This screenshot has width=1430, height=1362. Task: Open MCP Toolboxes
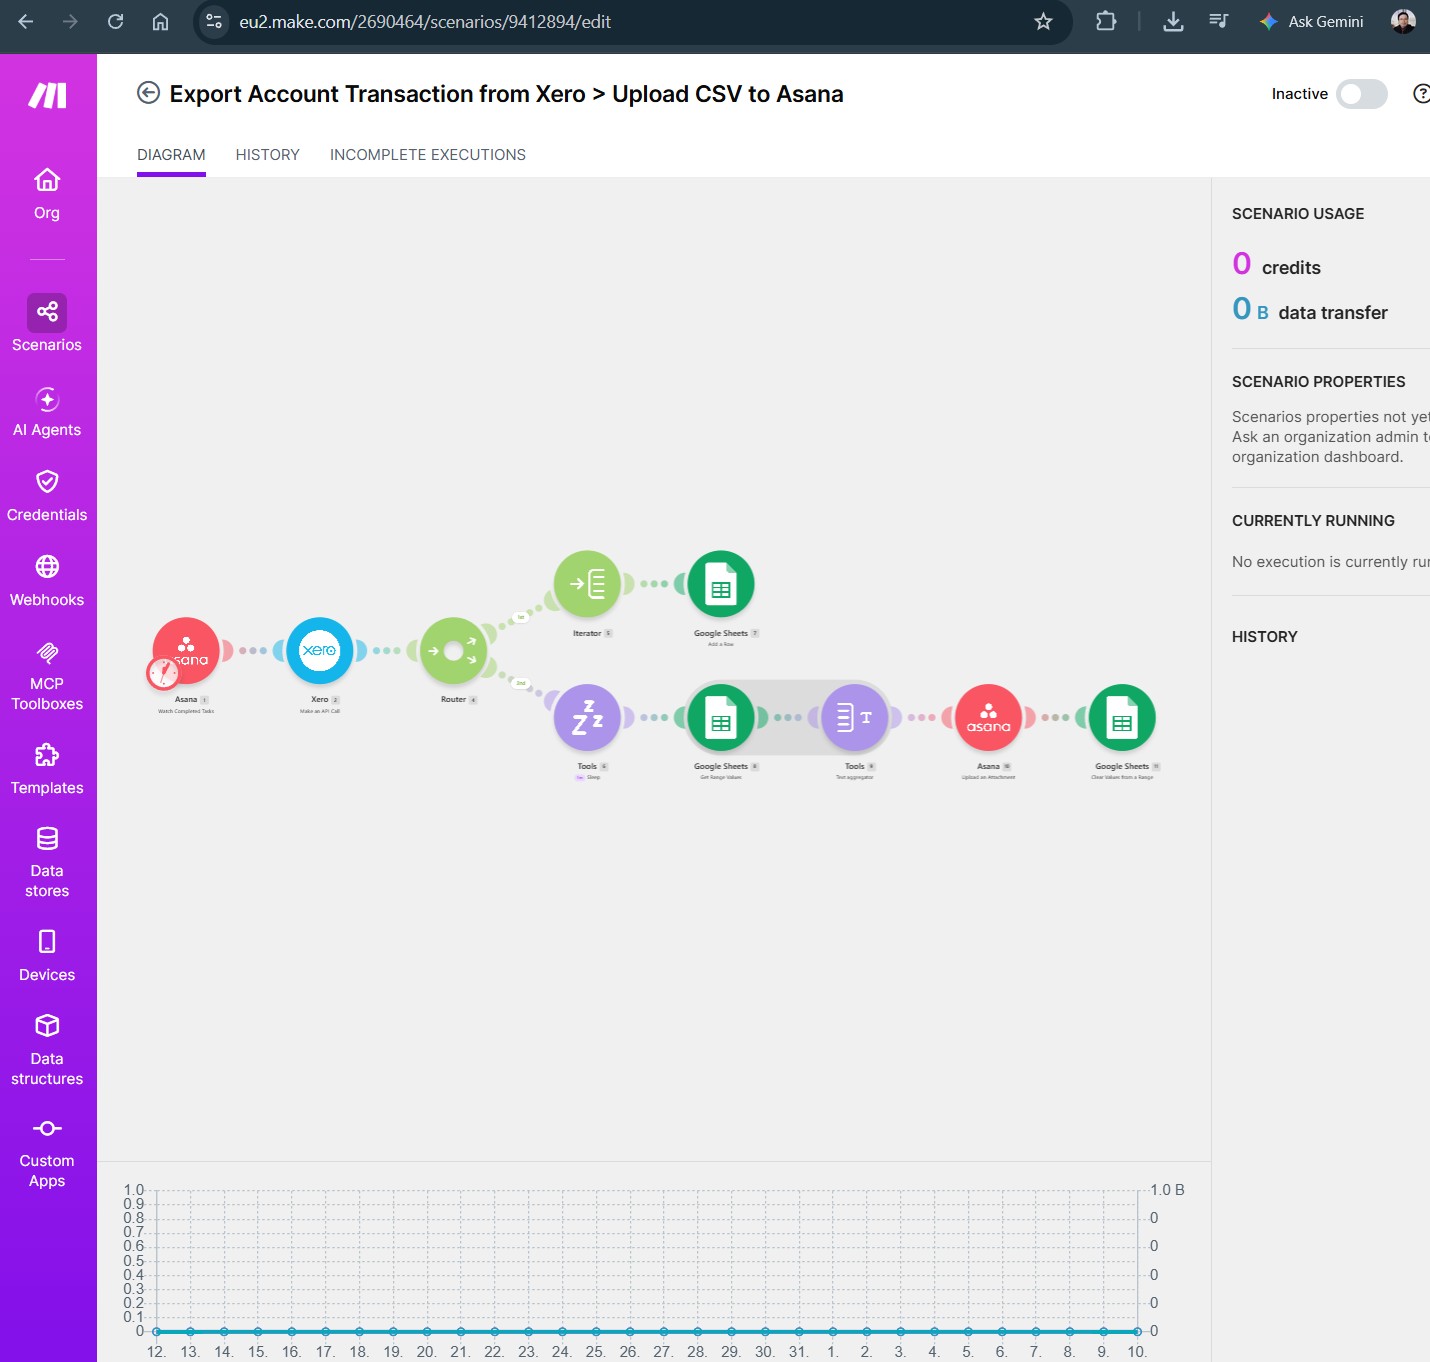point(47,676)
